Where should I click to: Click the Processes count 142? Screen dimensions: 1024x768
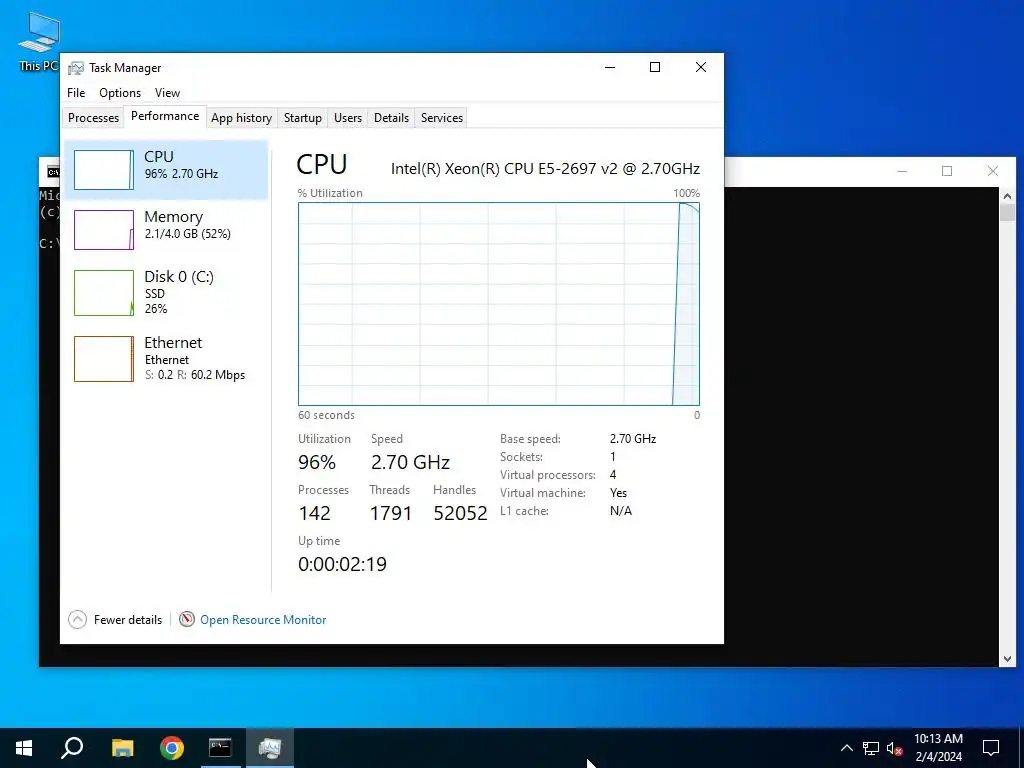click(314, 513)
